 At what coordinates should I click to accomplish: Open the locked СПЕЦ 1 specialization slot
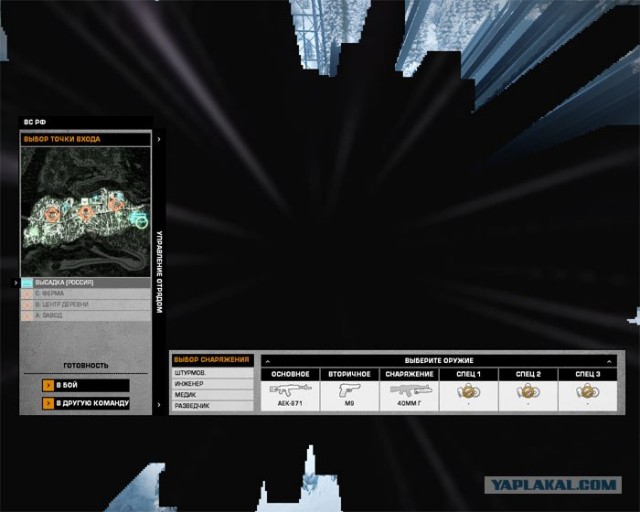coord(469,392)
